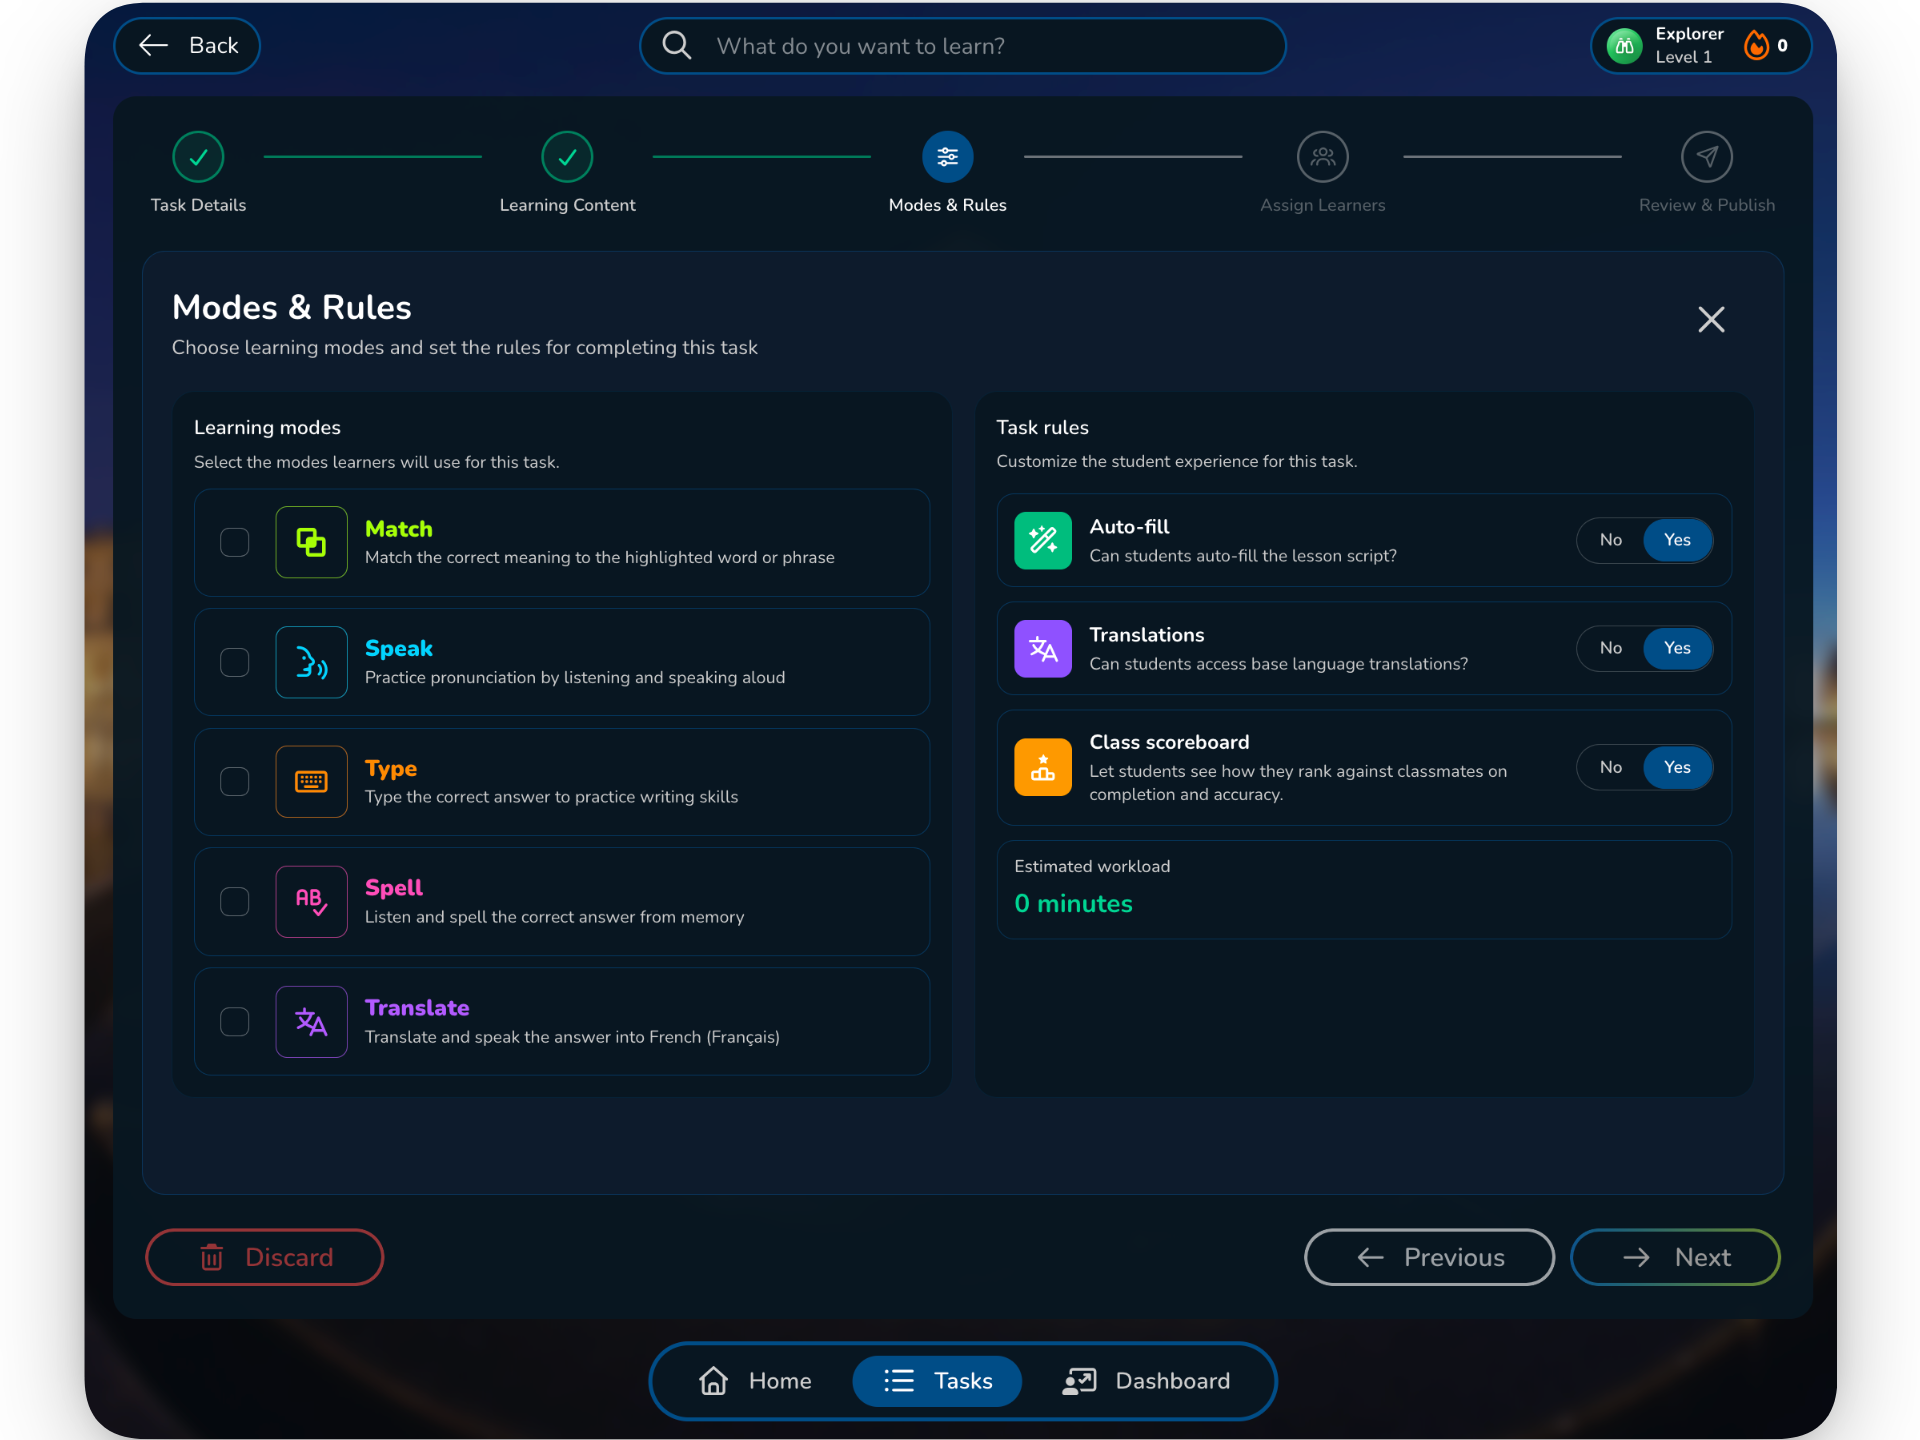Click the Back button
Image resolution: width=1920 pixels, height=1440 pixels.
pos(187,46)
